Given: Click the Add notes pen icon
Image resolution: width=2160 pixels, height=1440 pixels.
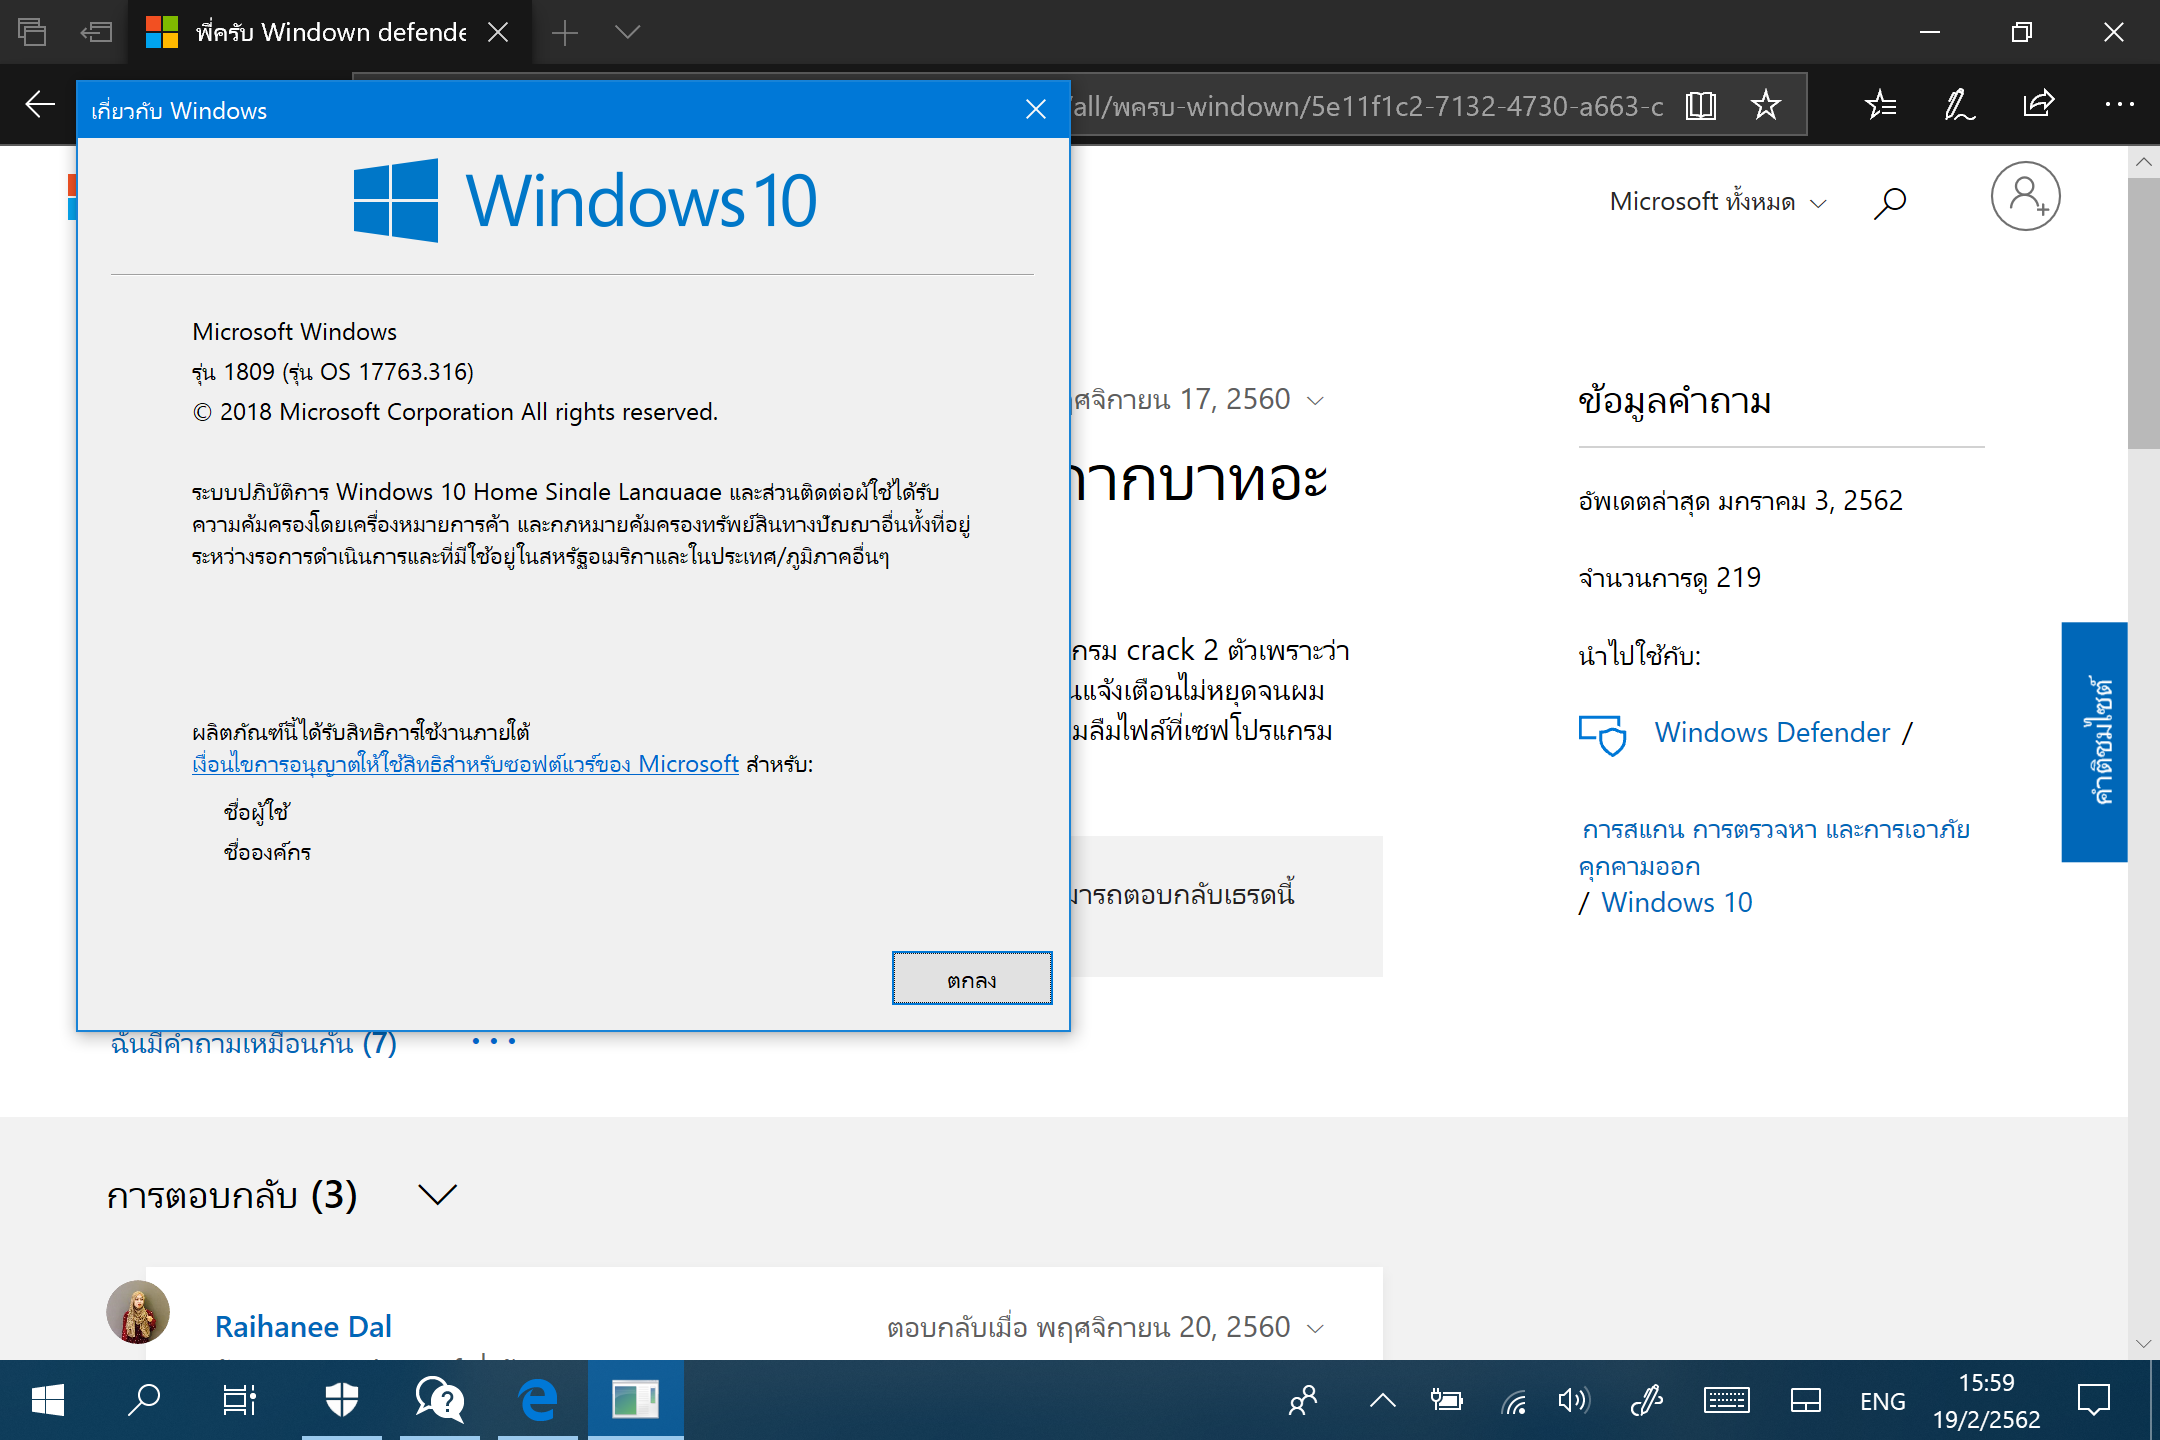Looking at the screenshot, I should pos(1958,105).
